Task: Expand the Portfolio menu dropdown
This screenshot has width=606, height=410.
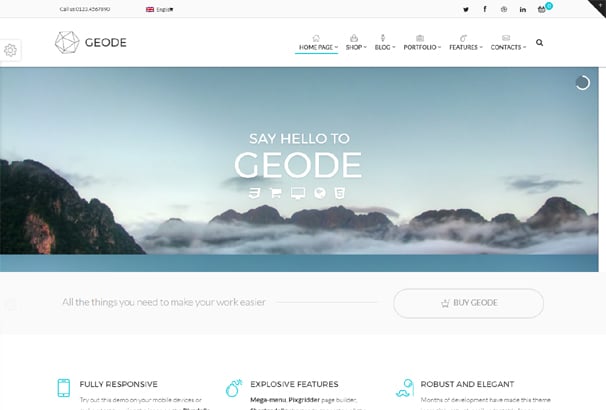Action: click(x=422, y=43)
